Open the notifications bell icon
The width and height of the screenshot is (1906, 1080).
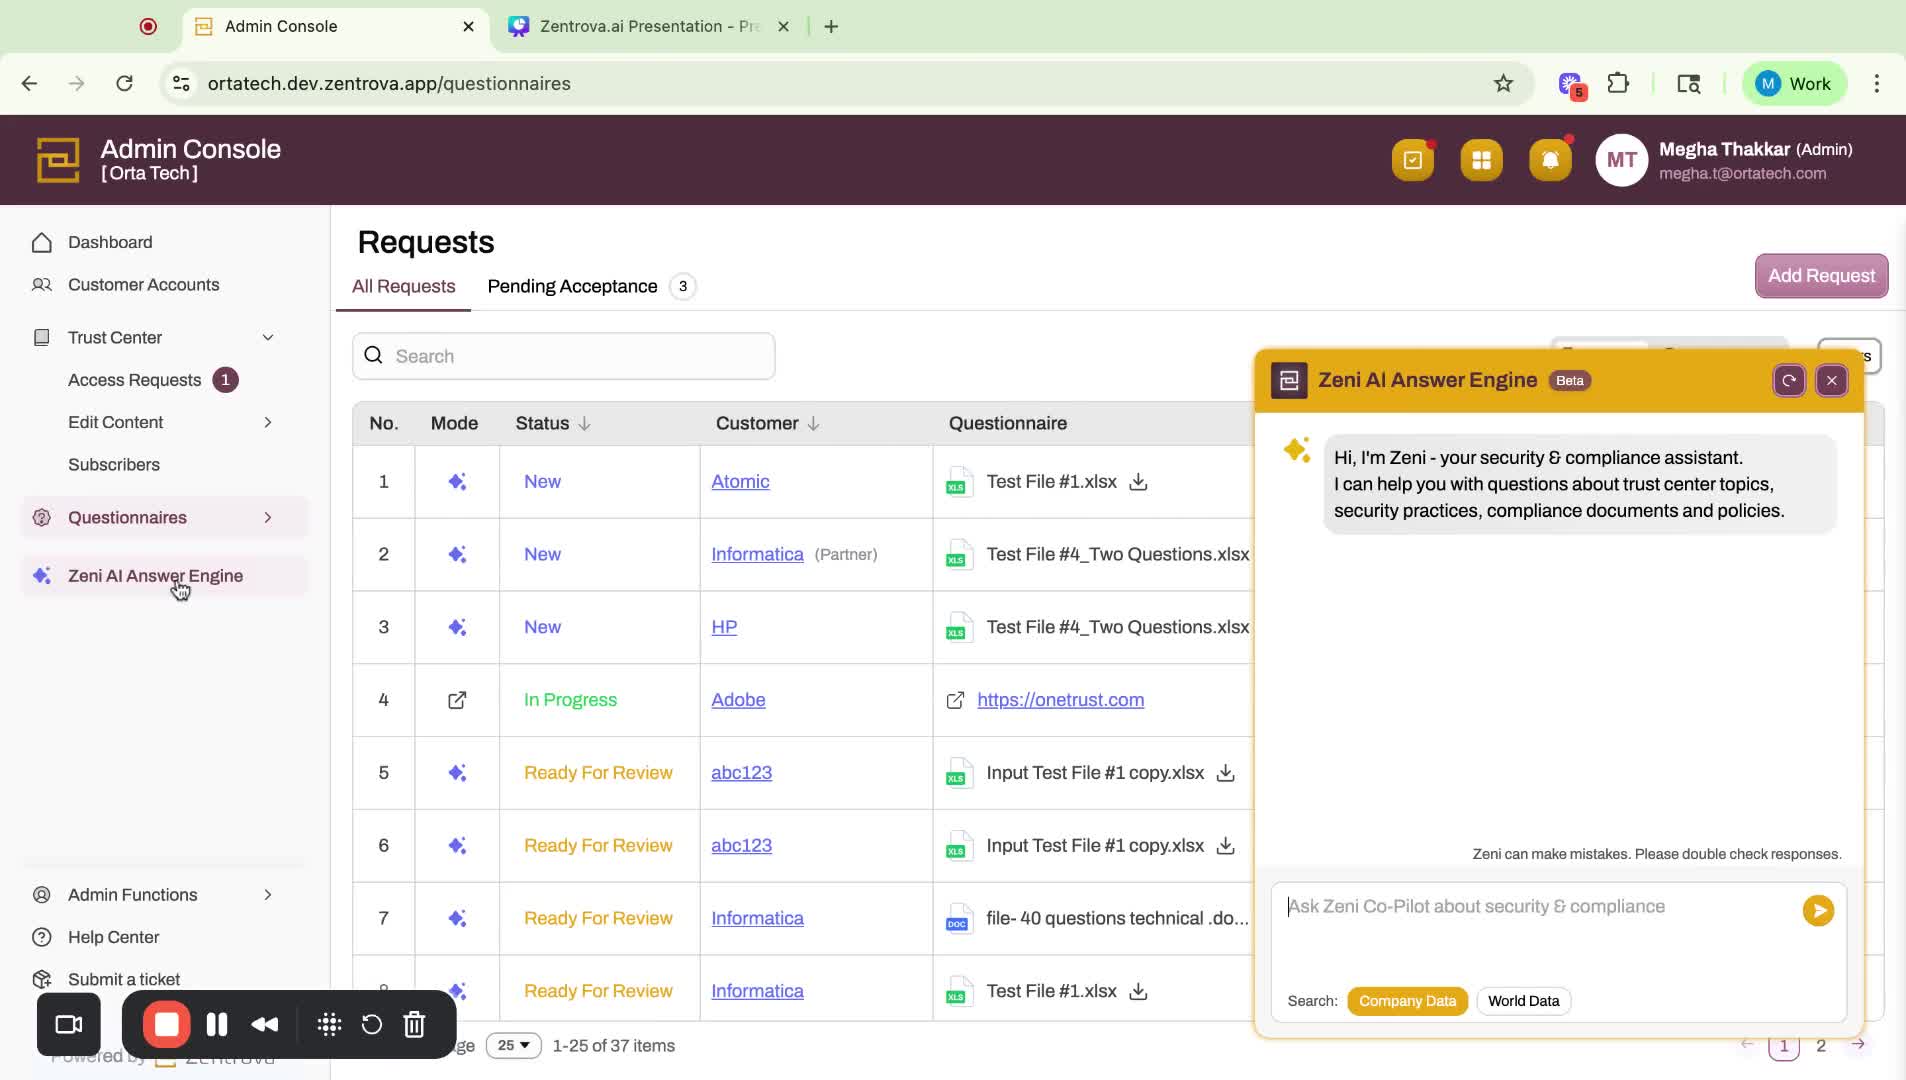(x=1550, y=160)
